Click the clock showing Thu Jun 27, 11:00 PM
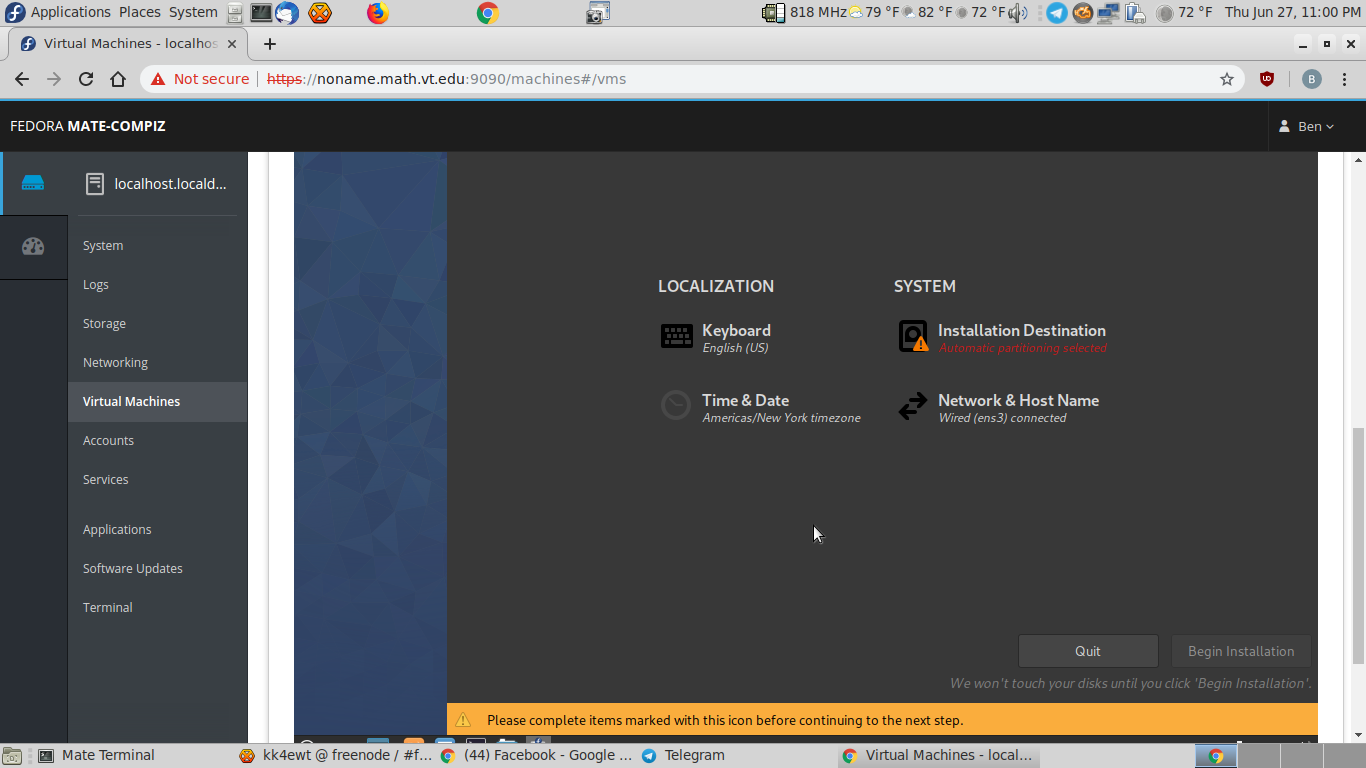This screenshot has width=1366, height=768. click(1292, 13)
